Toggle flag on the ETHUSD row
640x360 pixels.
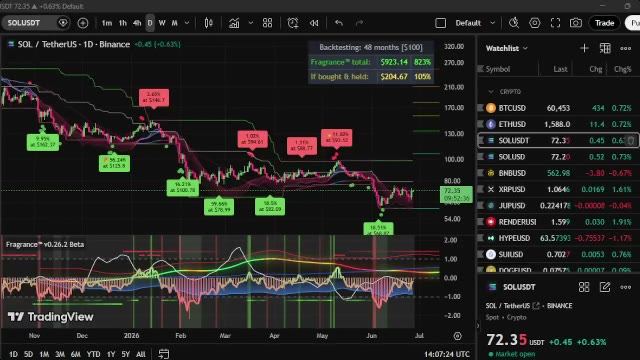point(481,124)
